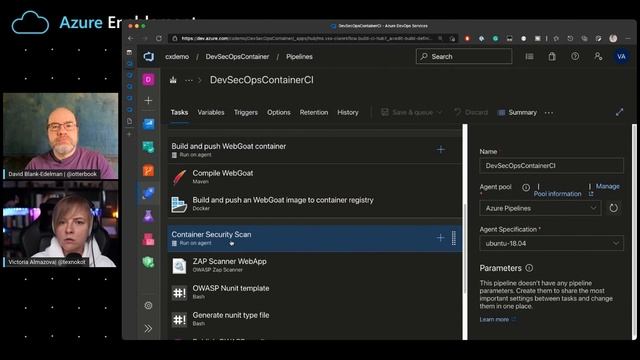Image resolution: width=640 pixels, height=360 pixels.
Task: Switch to the History tab
Action: pos(348,112)
